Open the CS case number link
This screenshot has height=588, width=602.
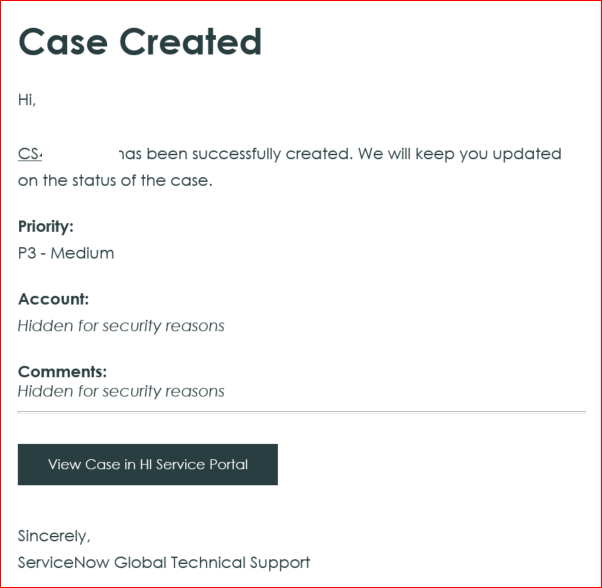[30, 154]
